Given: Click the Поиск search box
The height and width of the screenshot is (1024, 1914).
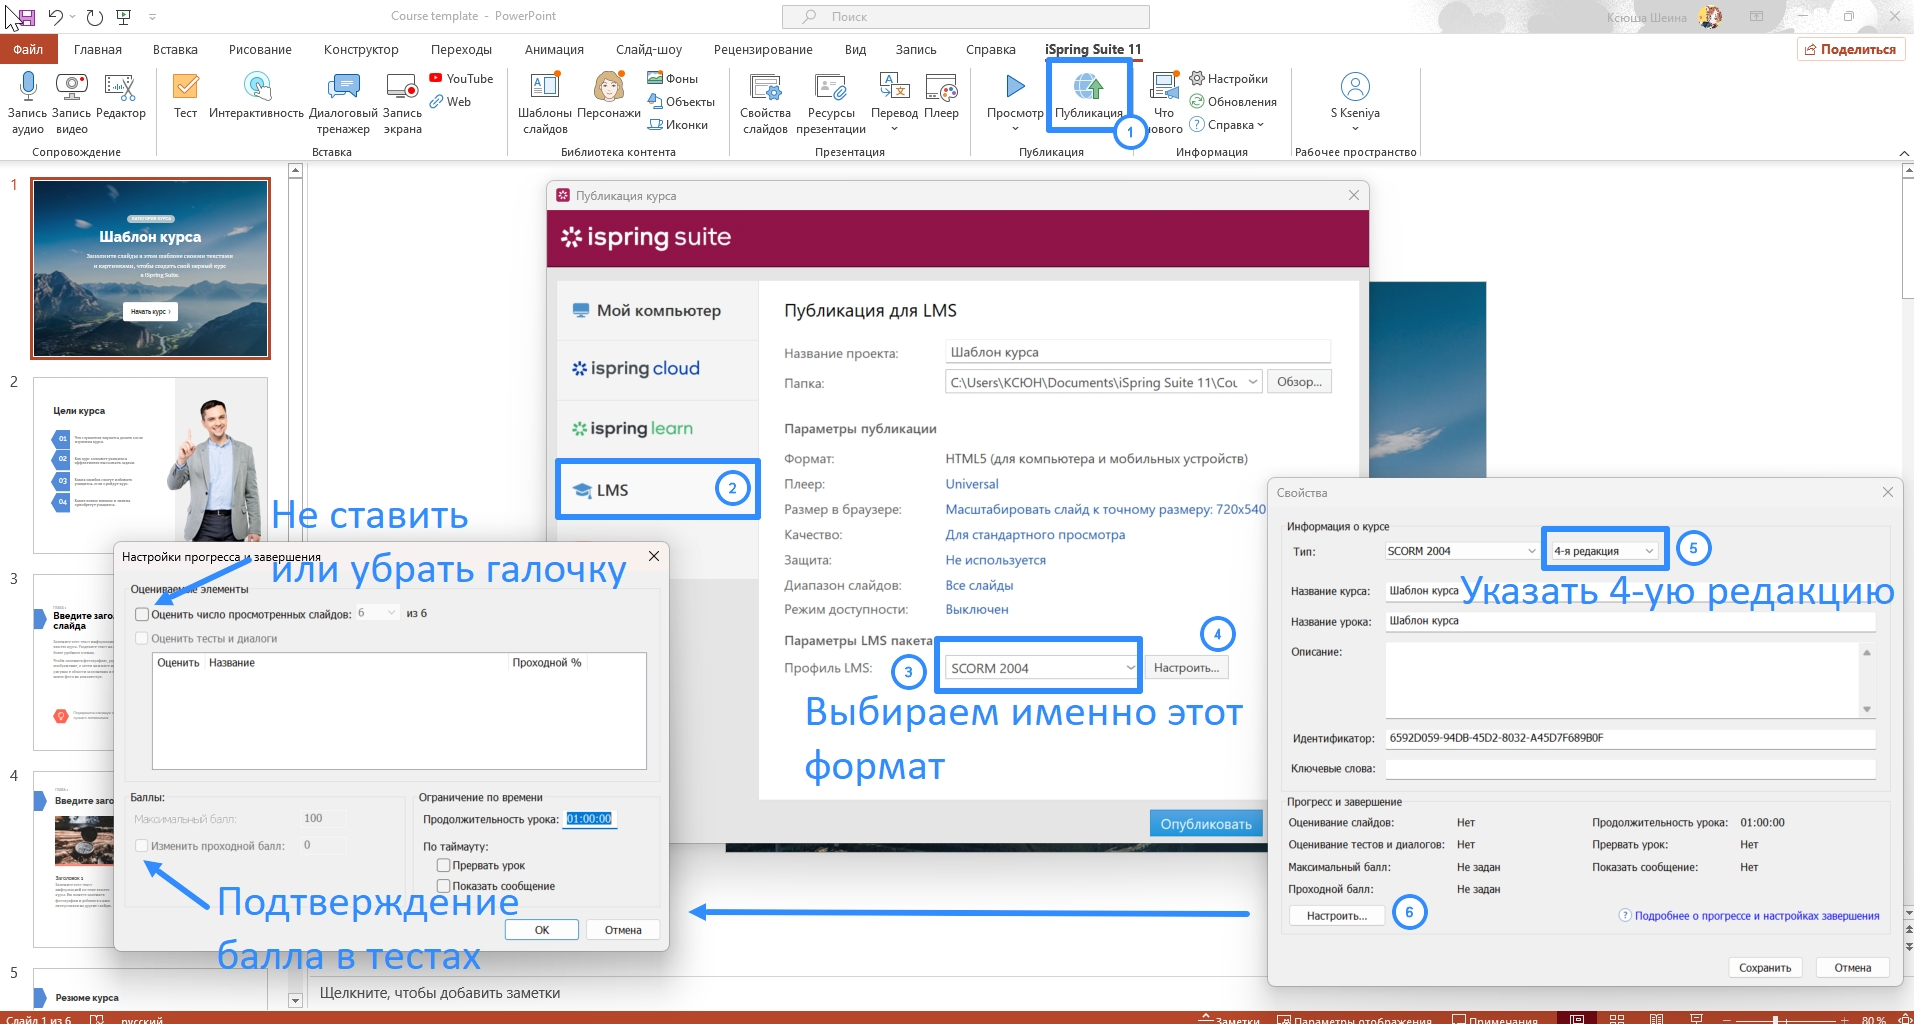Looking at the screenshot, I should click(966, 17).
